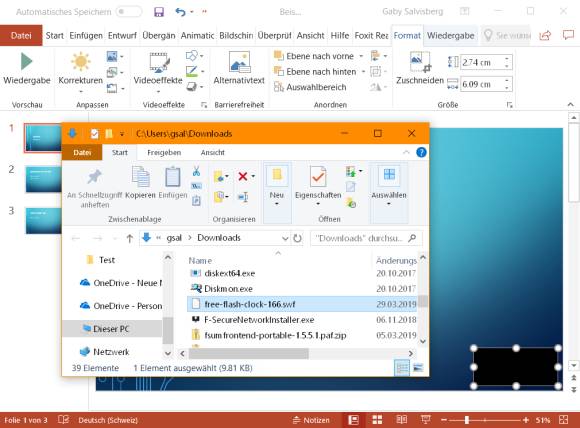Open the Ansicht tab in Explorer
The image size is (580, 428).
click(x=213, y=152)
